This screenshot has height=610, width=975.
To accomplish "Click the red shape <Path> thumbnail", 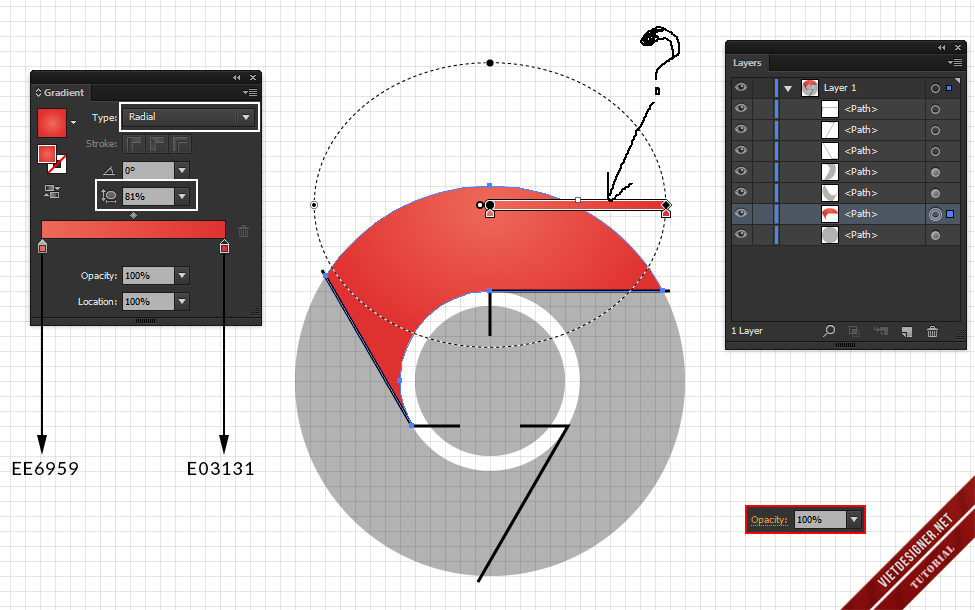I will (x=830, y=214).
